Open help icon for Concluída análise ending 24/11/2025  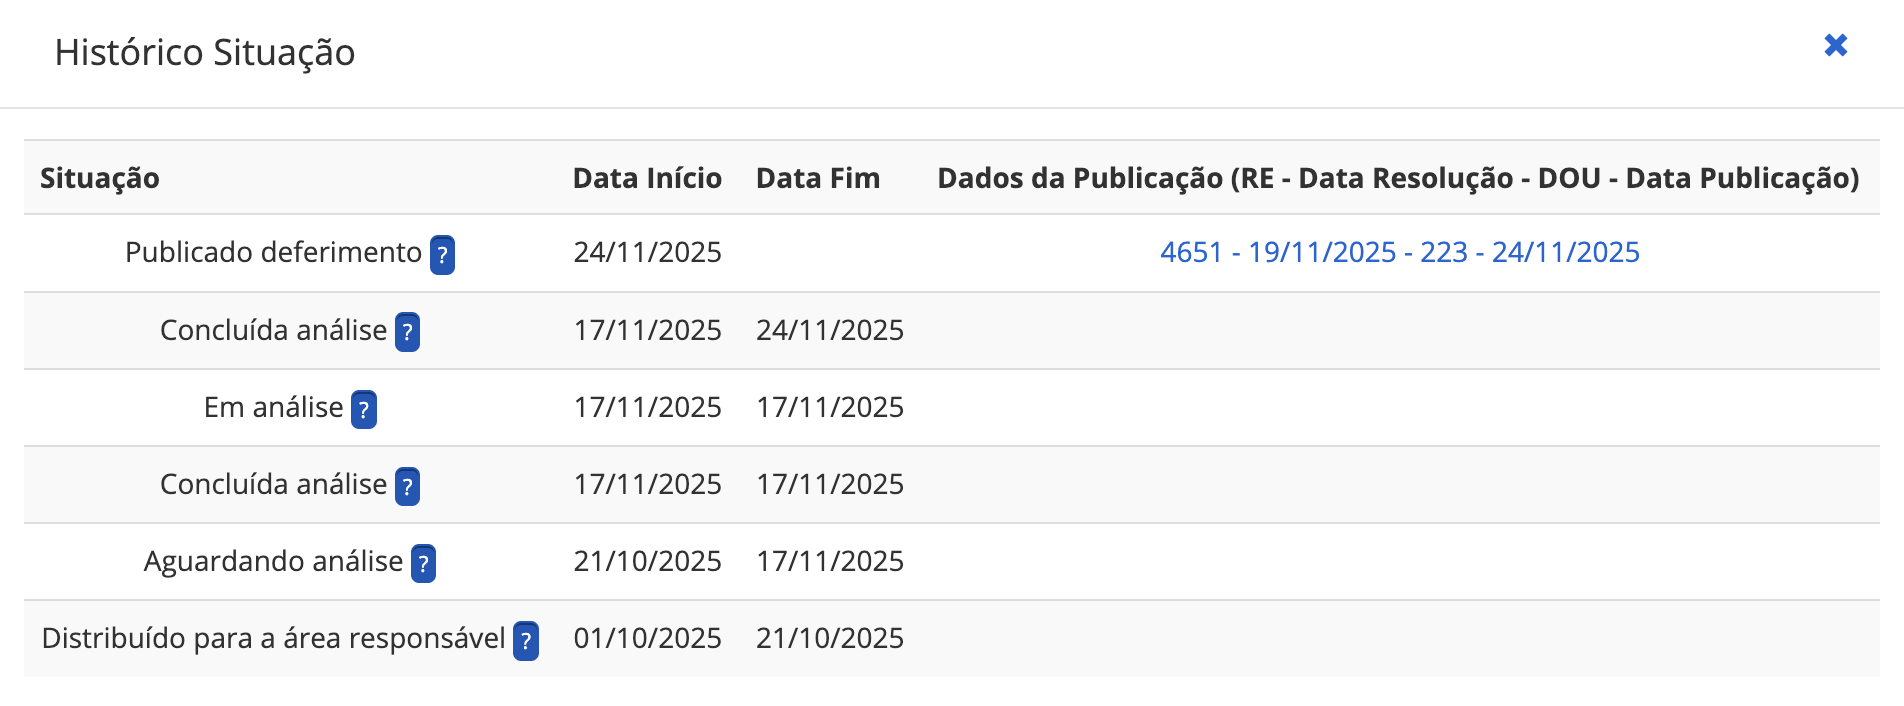click(407, 332)
